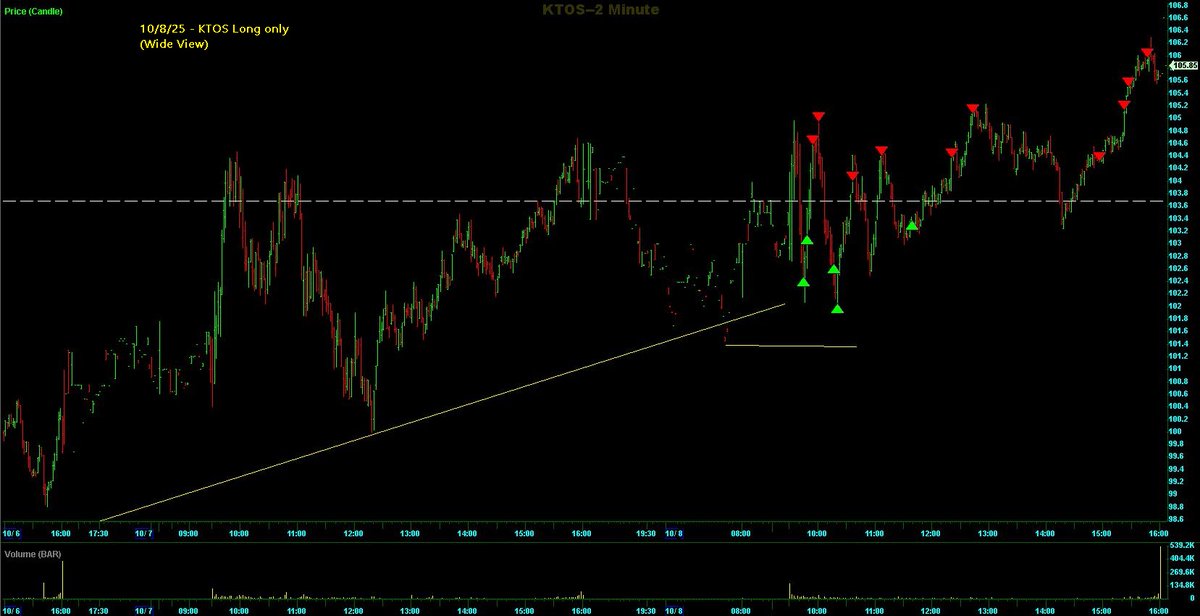Click the 106.8 price axis label

click(x=1180, y=5)
